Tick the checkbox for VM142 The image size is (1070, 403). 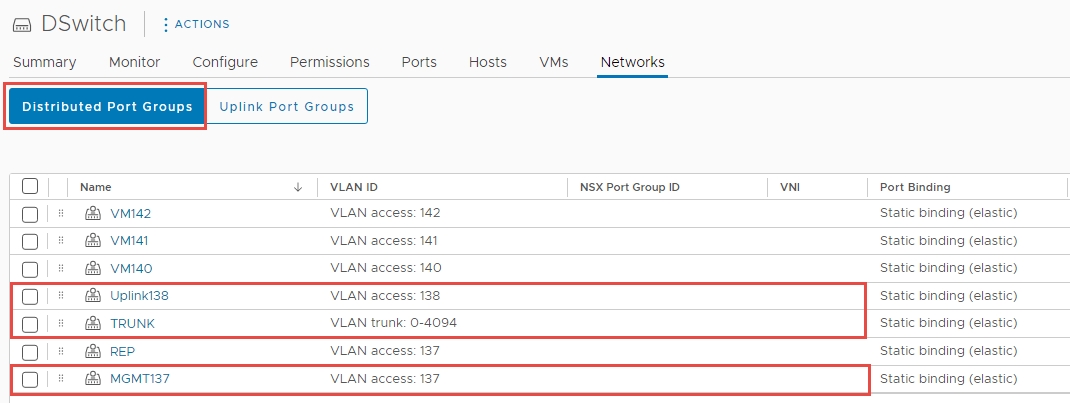(x=30, y=214)
